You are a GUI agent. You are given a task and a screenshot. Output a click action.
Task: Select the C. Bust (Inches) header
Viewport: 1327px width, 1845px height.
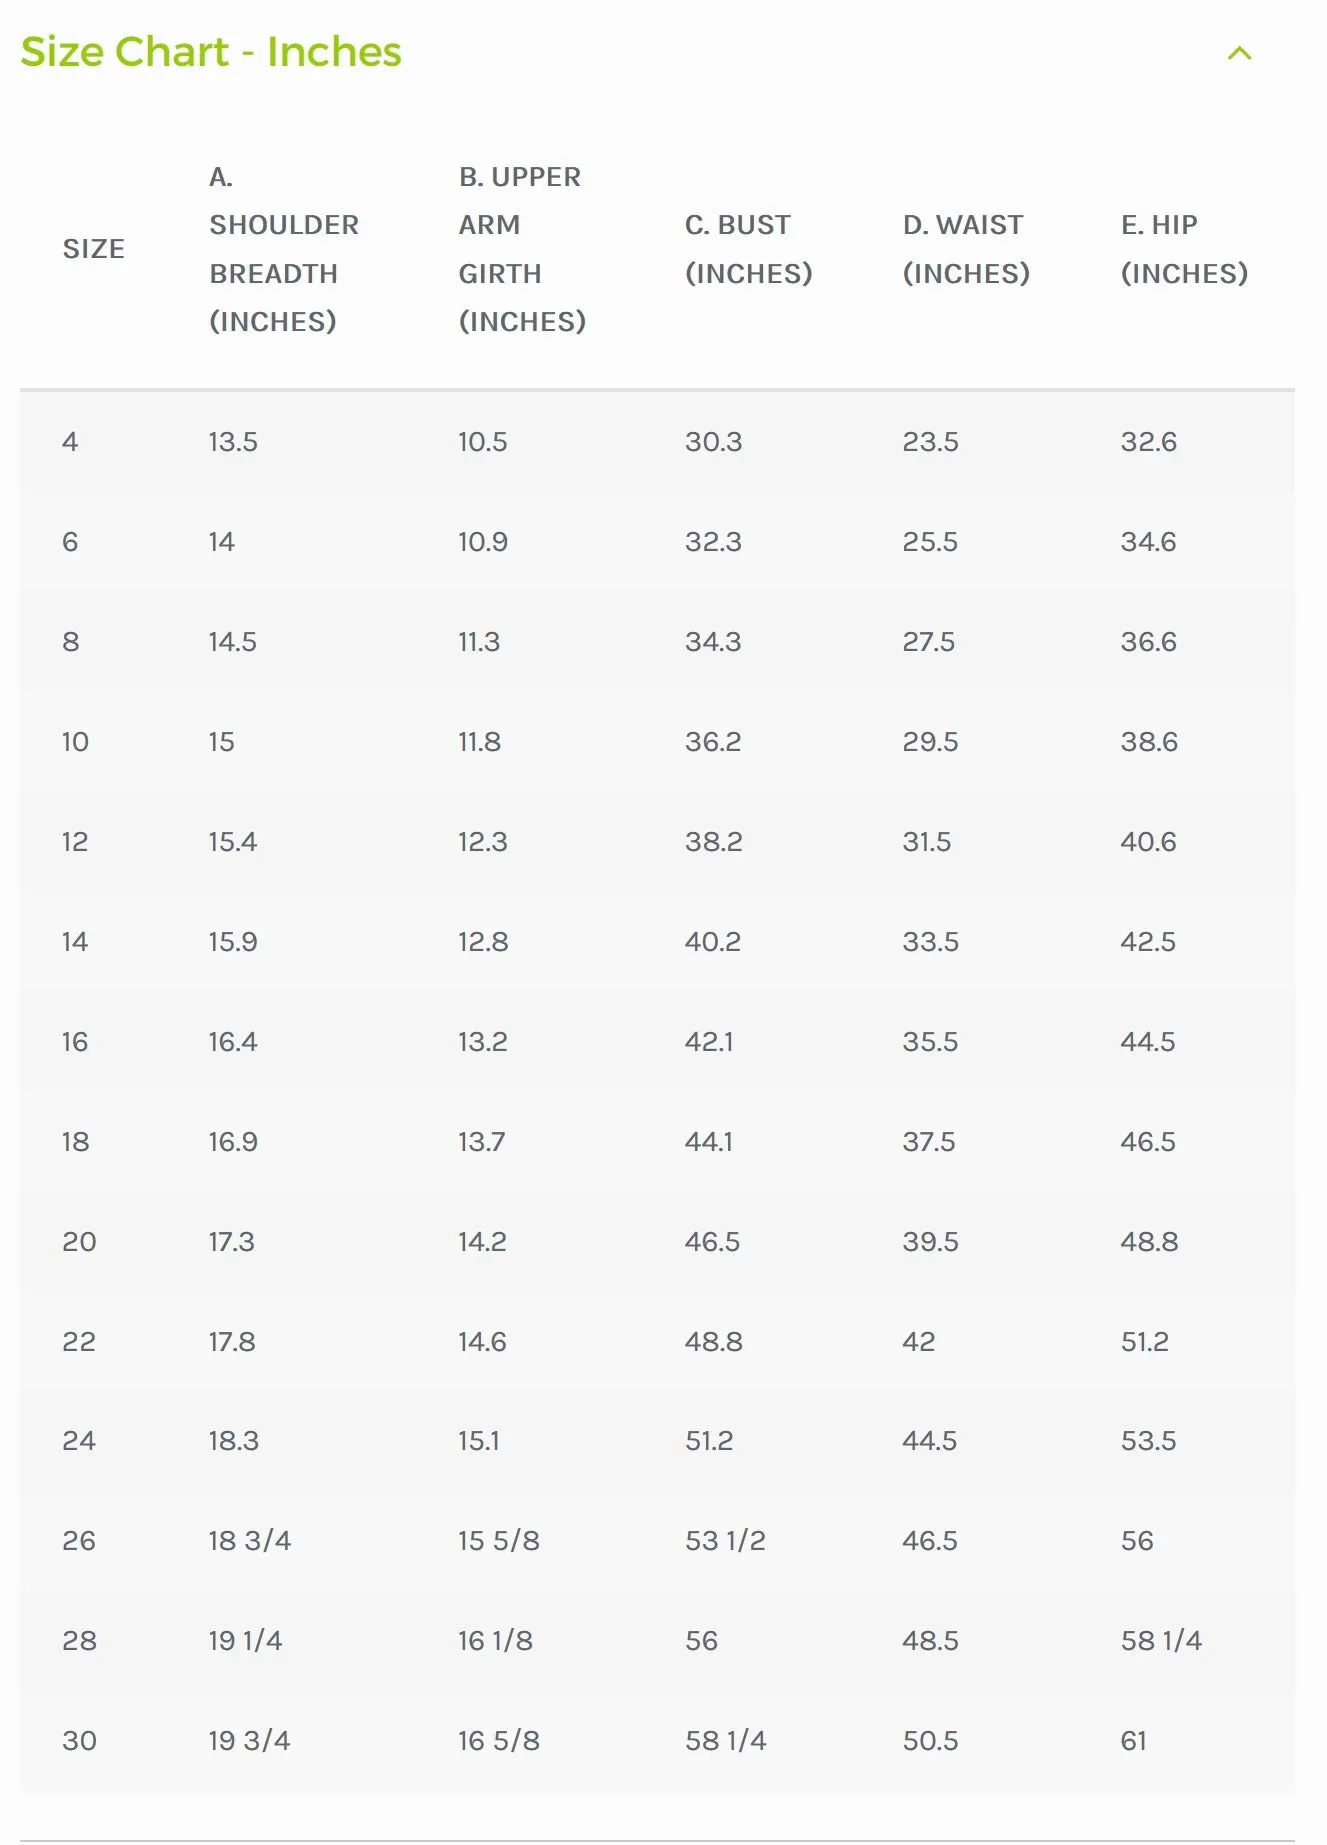pyautogui.click(x=748, y=249)
